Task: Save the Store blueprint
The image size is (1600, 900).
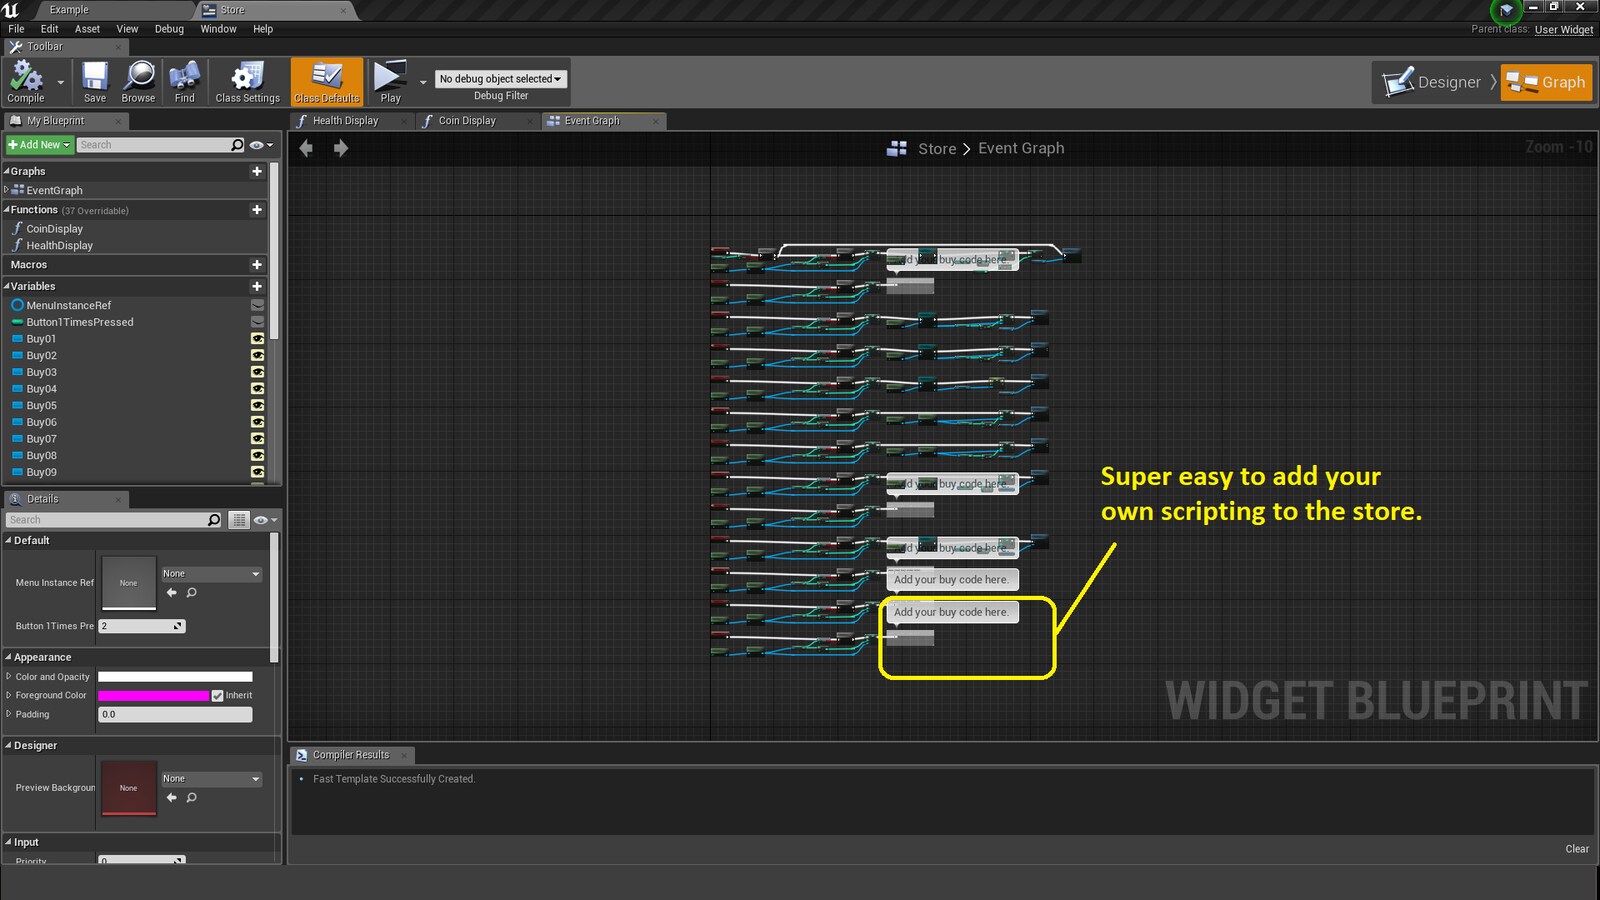Action: pos(94,80)
